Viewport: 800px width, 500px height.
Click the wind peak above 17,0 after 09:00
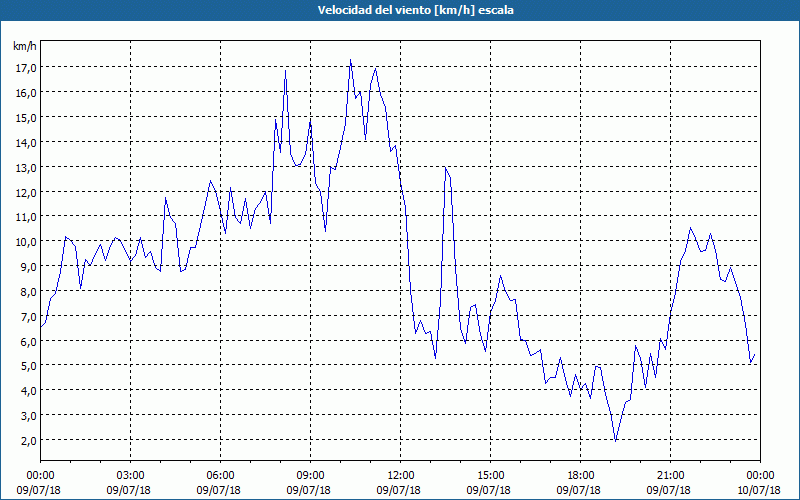(x=351, y=60)
